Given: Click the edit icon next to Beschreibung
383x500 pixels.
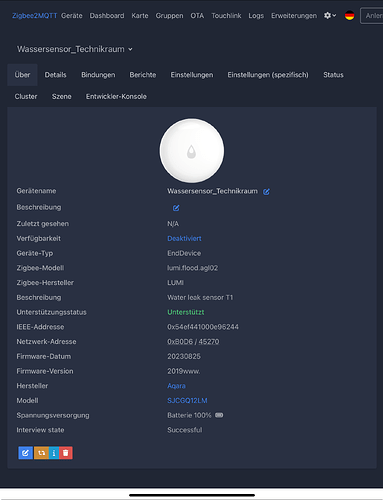Looking at the screenshot, I should 176,208.
